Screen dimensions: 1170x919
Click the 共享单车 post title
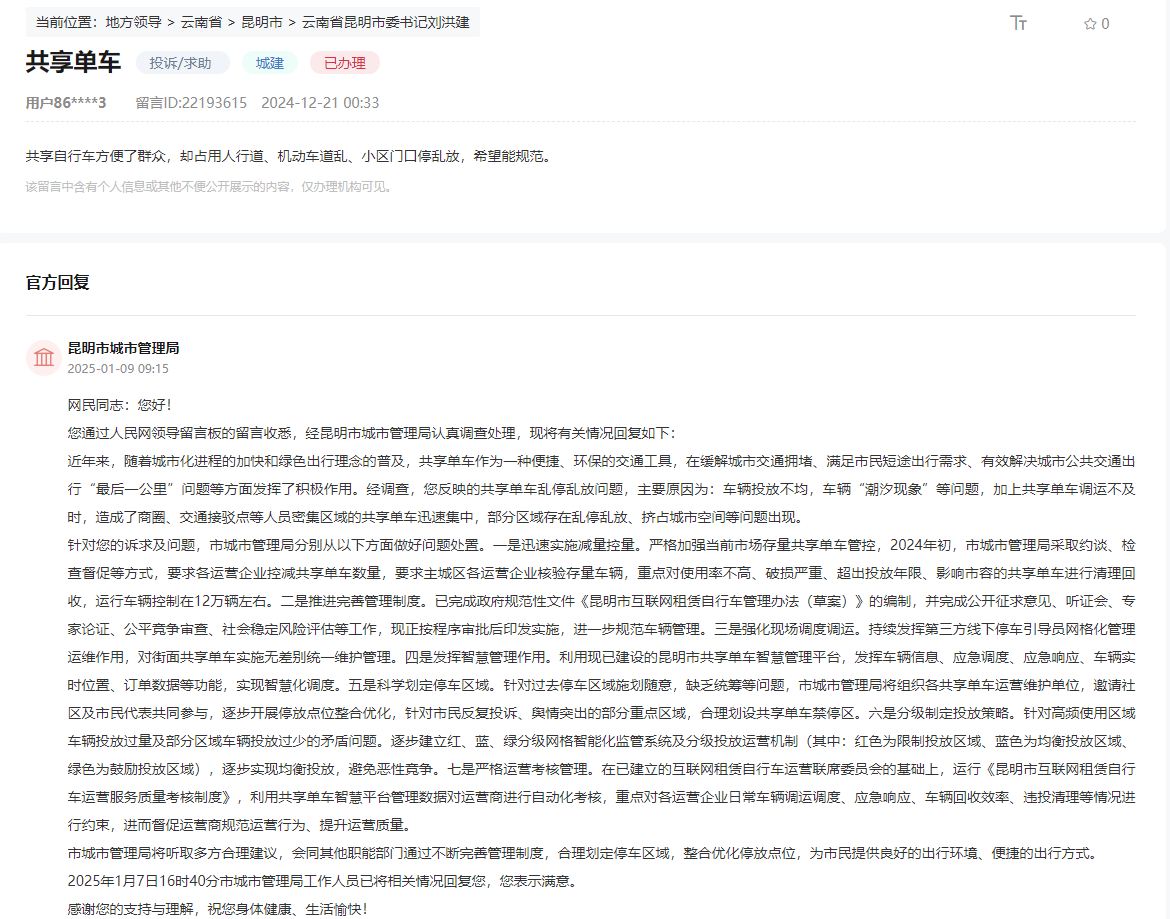click(x=73, y=62)
